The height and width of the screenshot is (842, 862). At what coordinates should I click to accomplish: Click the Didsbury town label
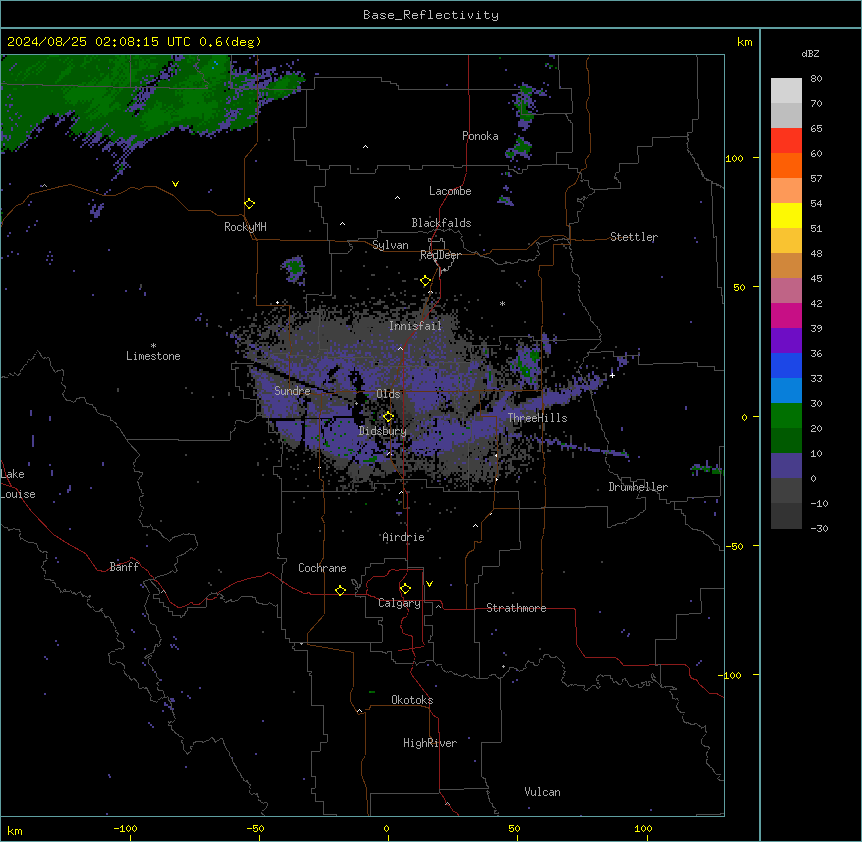click(x=383, y=431)
